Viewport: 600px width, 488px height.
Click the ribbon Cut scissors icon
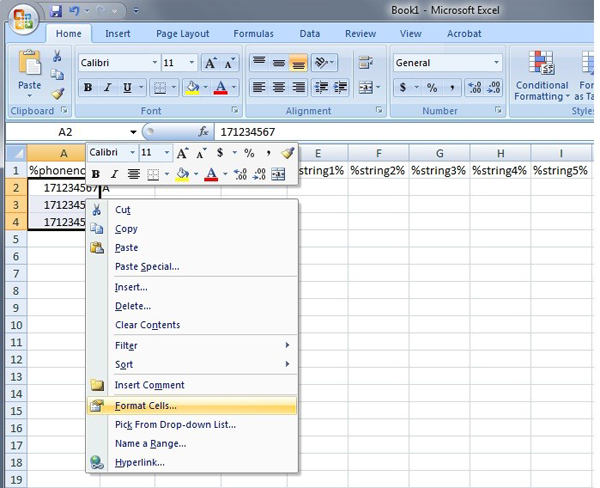57,56
